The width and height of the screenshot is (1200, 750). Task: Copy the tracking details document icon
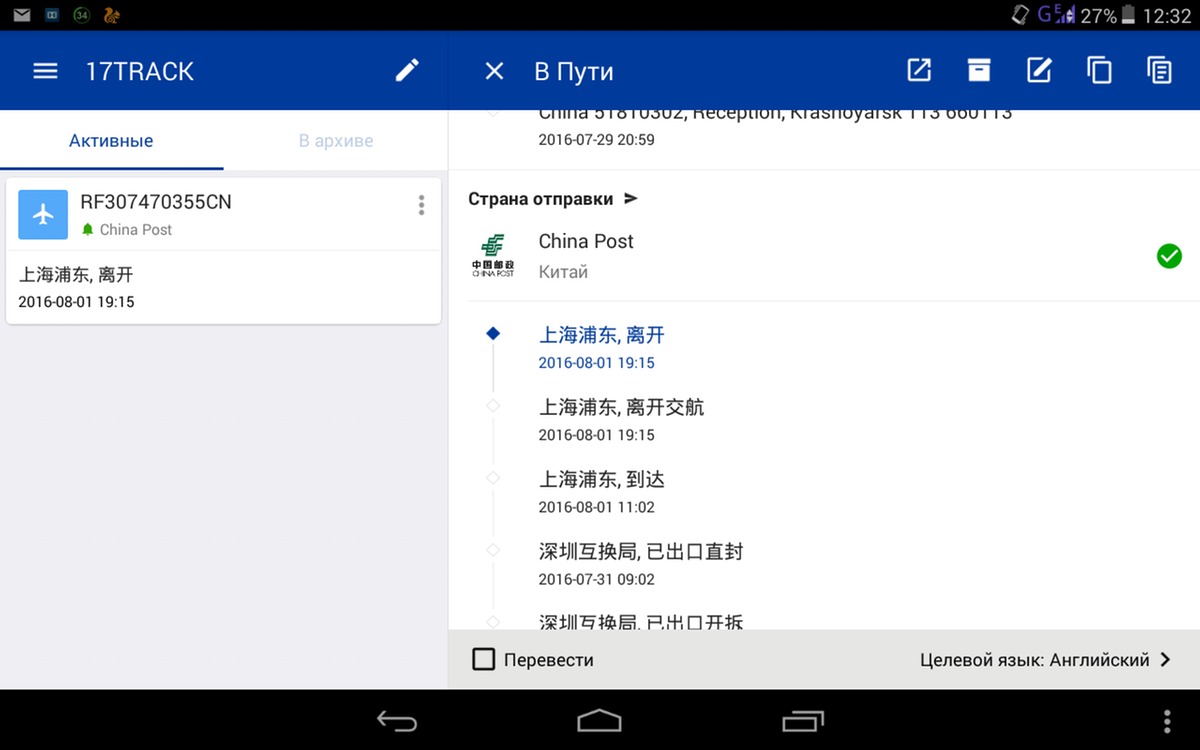[1159, 70]
